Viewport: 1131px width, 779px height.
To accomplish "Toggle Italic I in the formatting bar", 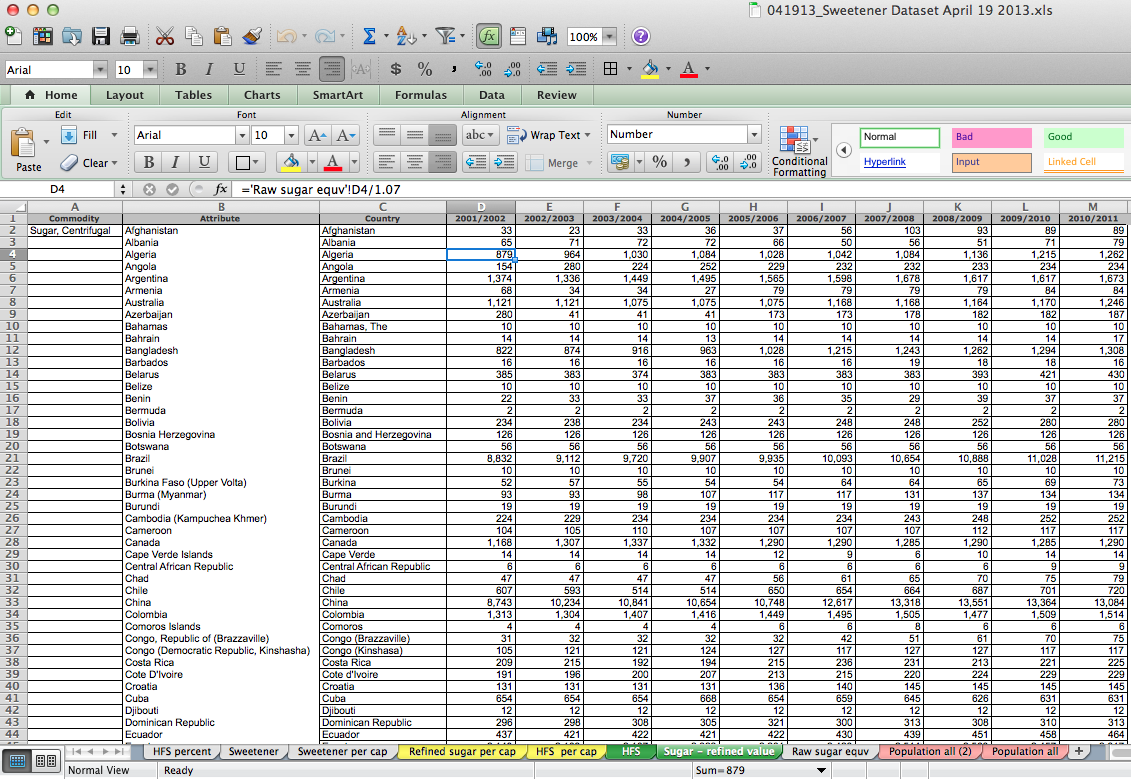I will pos(209,69).
